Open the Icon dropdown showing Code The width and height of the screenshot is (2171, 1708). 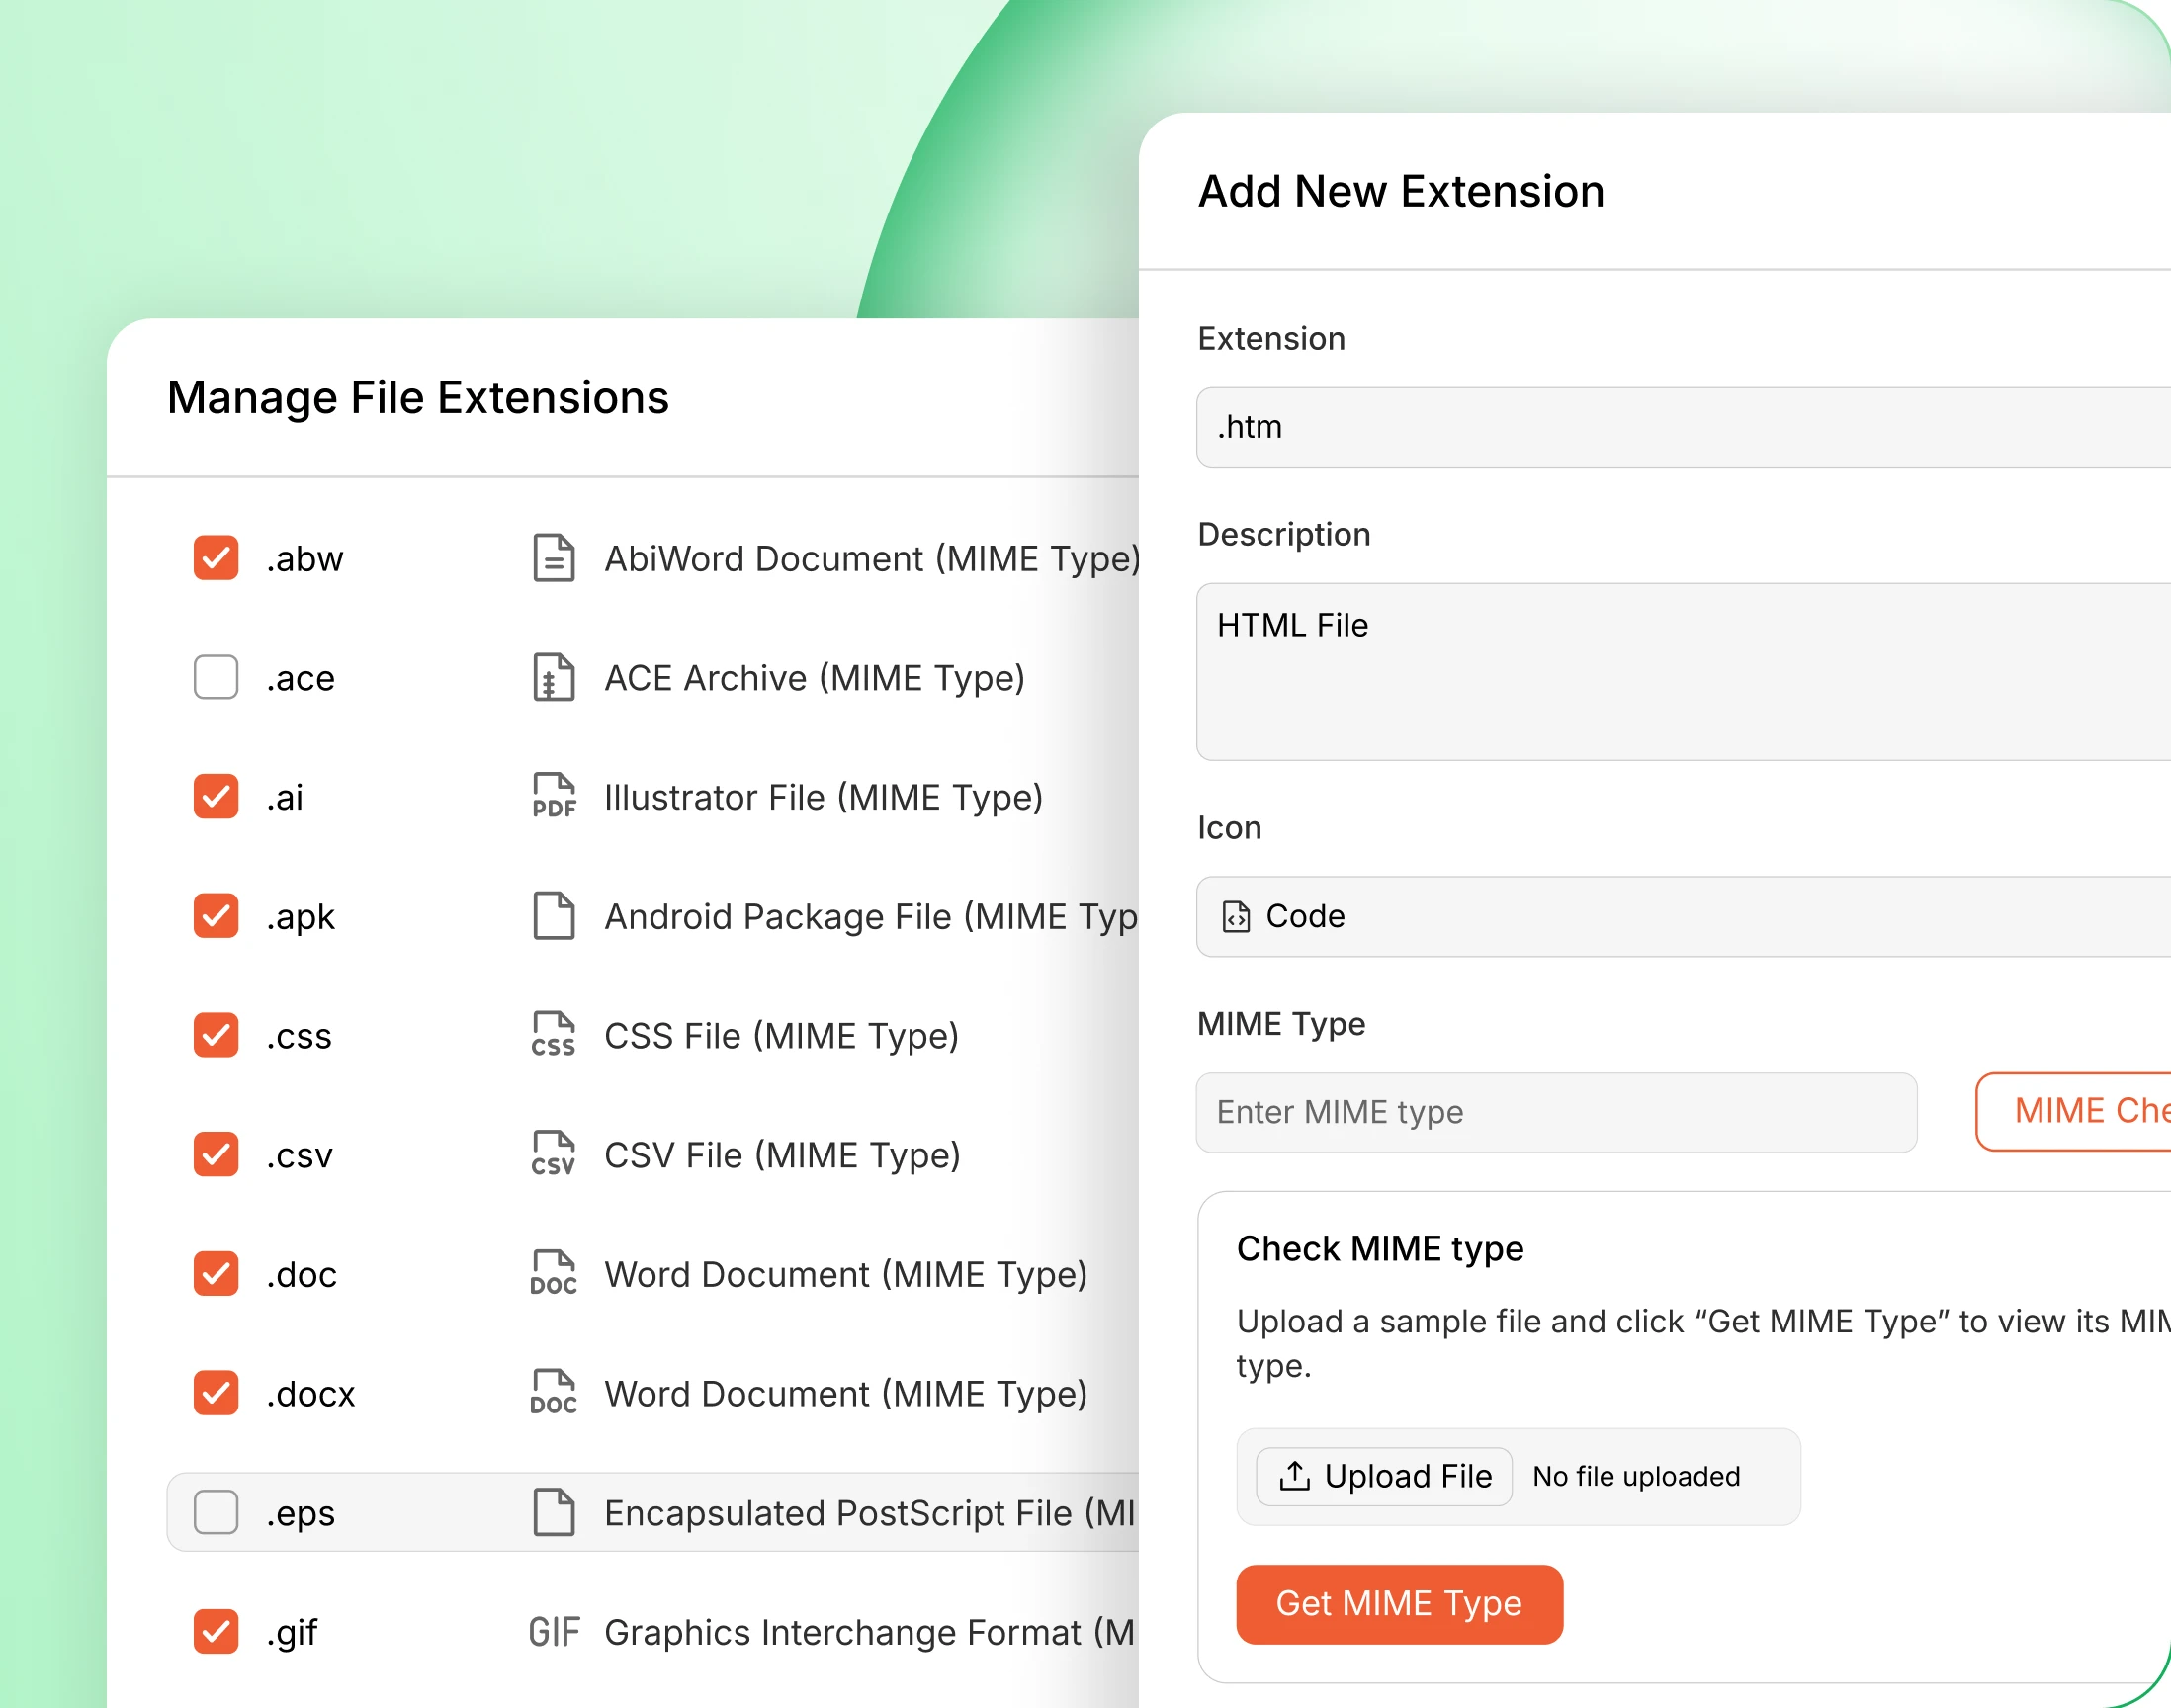[x=1684, y=916]
